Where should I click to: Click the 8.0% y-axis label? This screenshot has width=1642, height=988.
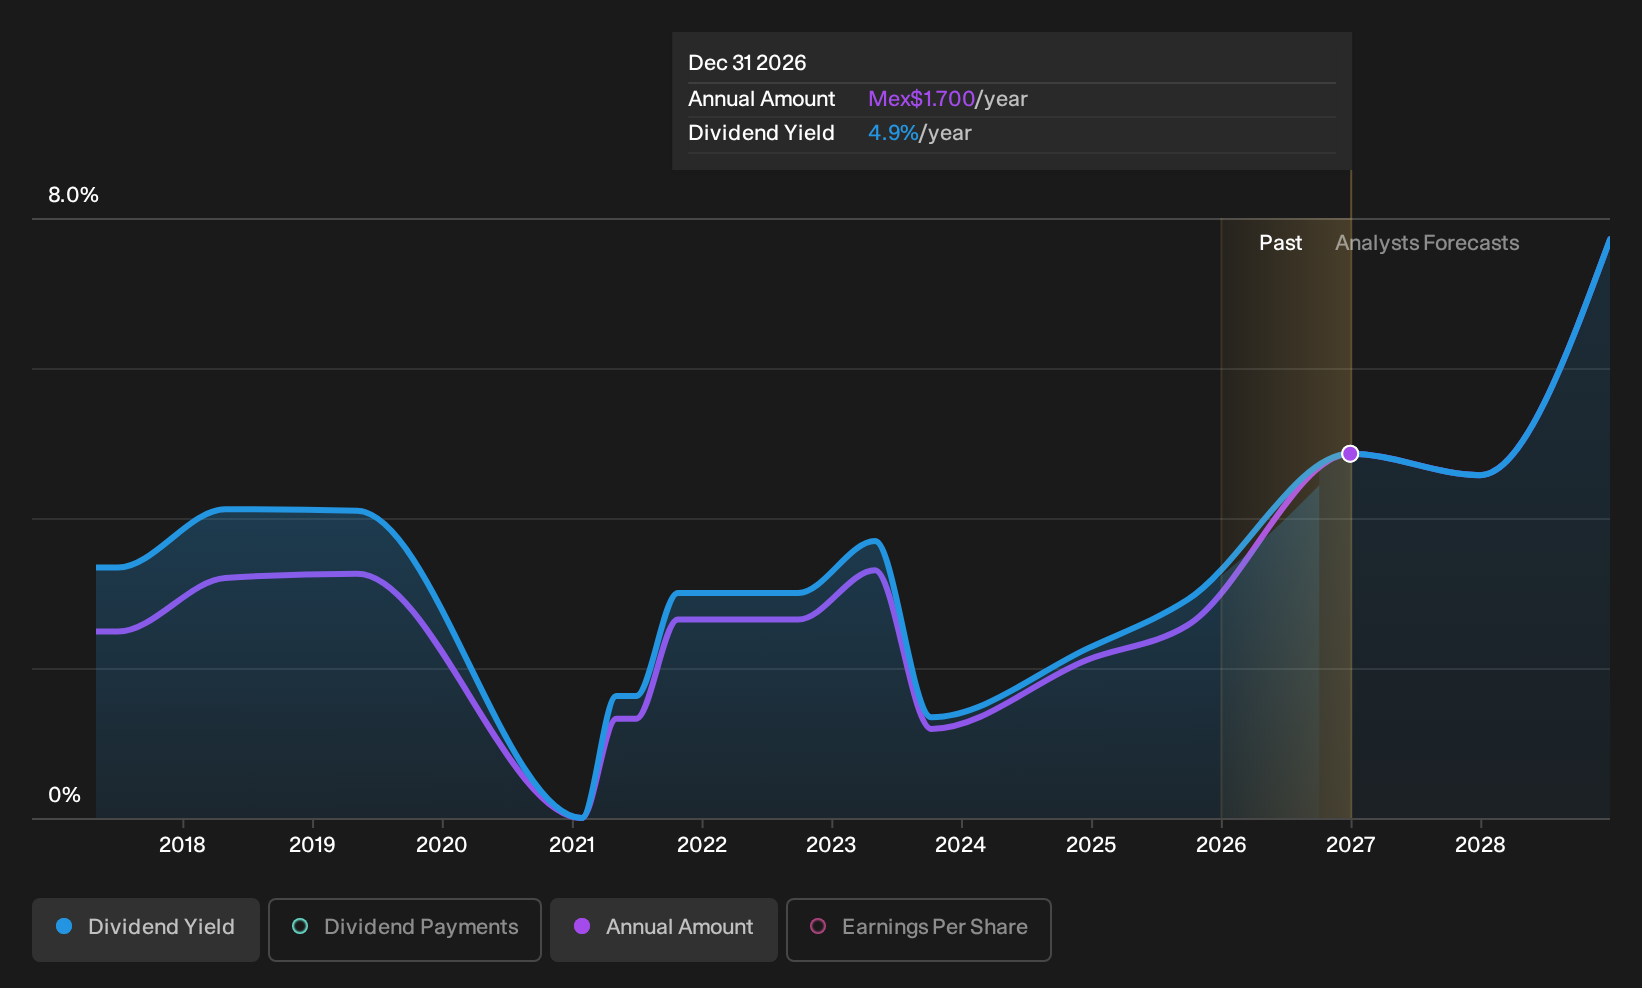pos(73,195)
